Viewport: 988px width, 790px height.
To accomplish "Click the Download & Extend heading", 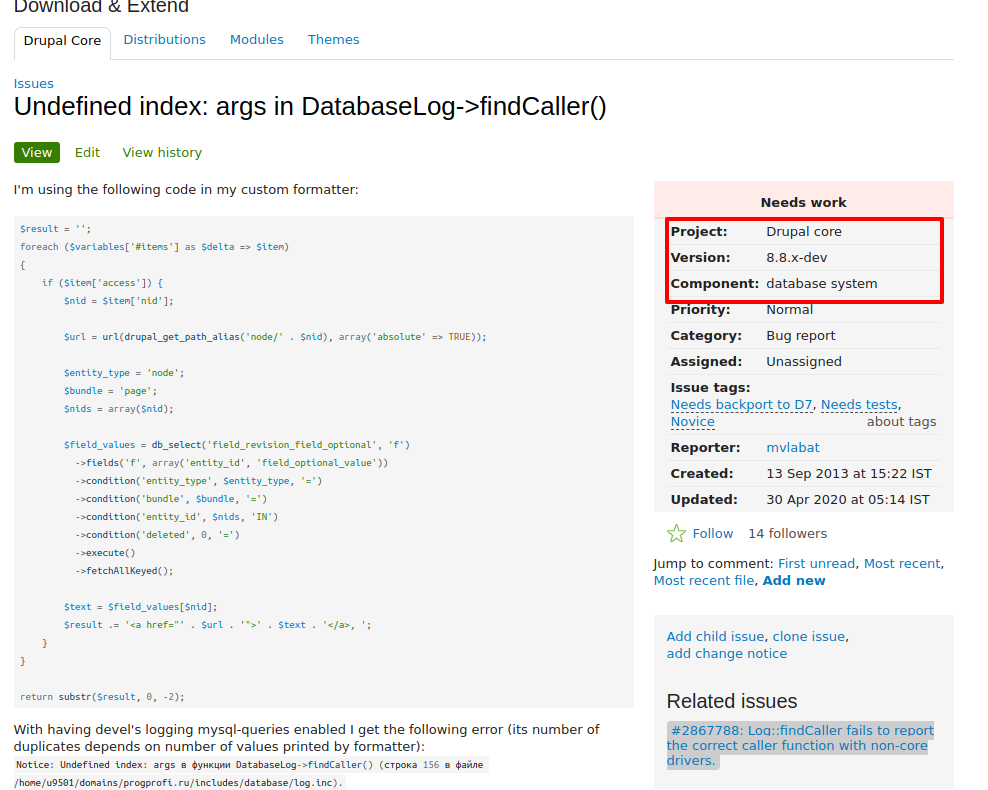I will [x=101, y=6].
